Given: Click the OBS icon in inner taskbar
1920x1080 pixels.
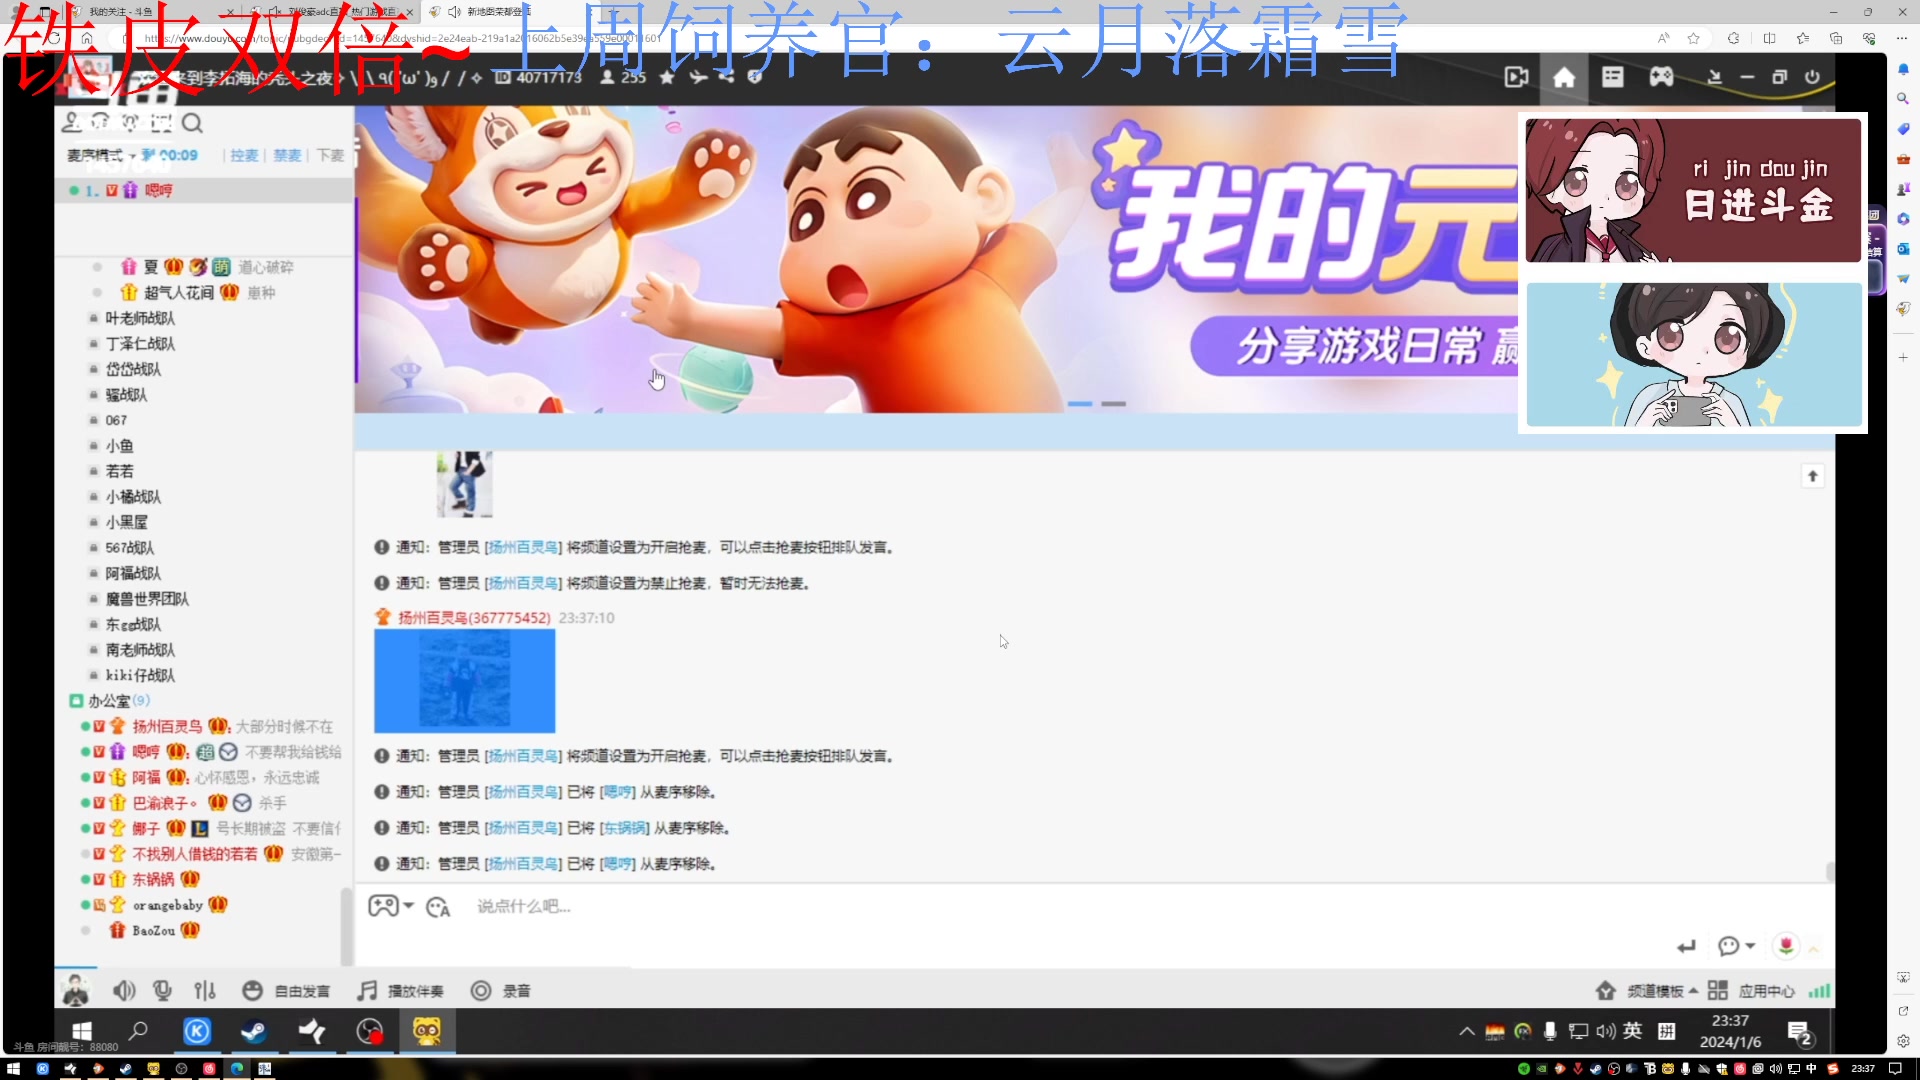Looking at the screenshot, I should pyautogui.click(x=369, y=1031).
